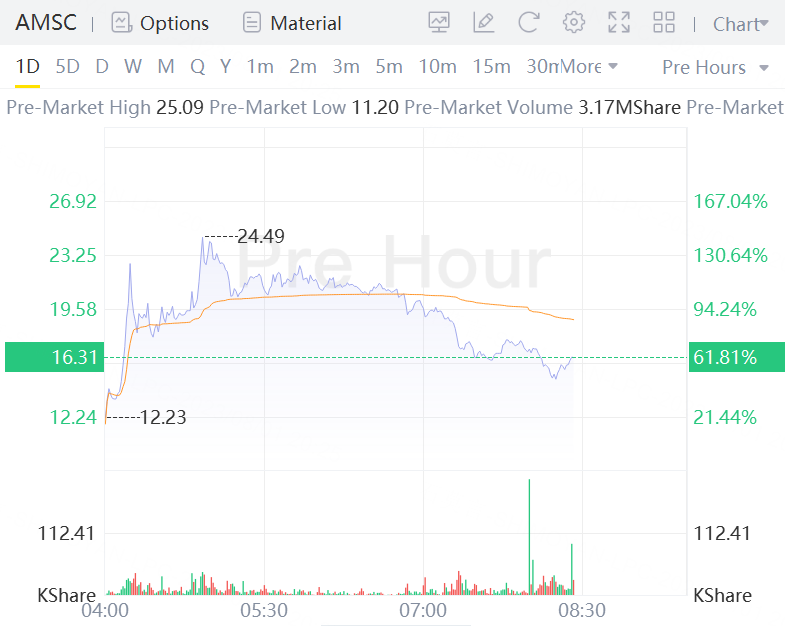Open the chart comparison monitor icon
The width and height of the screenshot is (785, 626).
439,23
